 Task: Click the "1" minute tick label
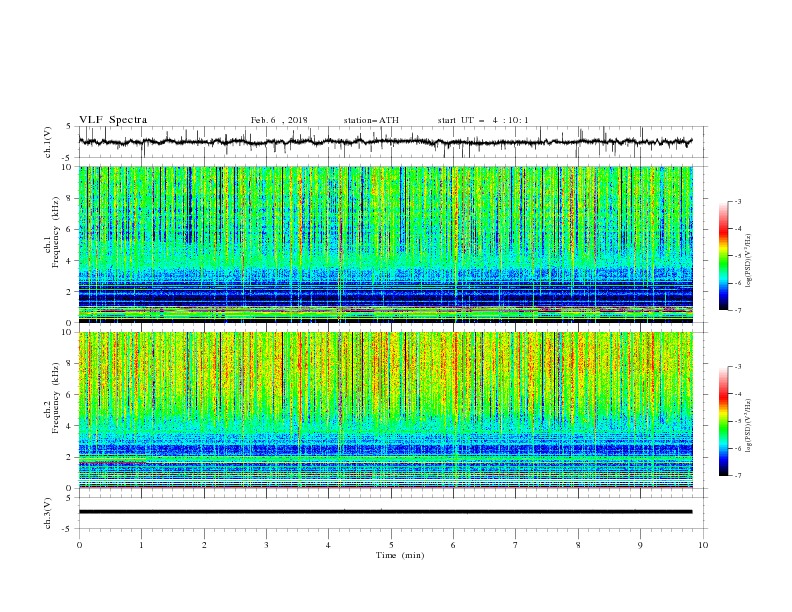(141, 545)
